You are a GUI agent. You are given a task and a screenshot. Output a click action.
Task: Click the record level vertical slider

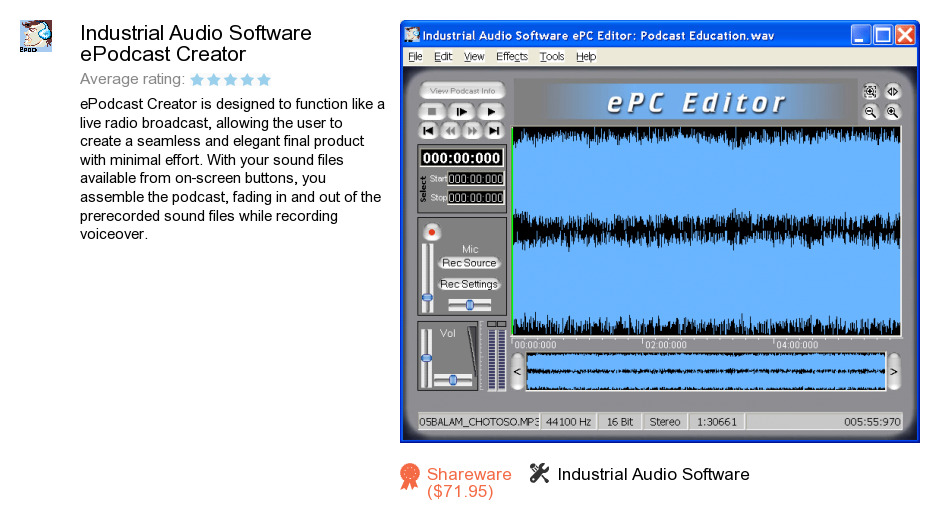pos(427,278)
